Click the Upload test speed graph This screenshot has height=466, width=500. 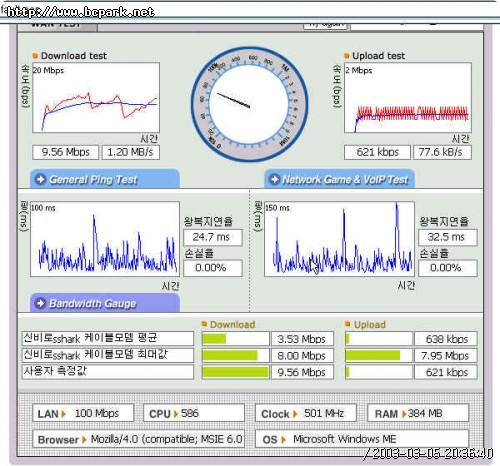click(408, 97)
